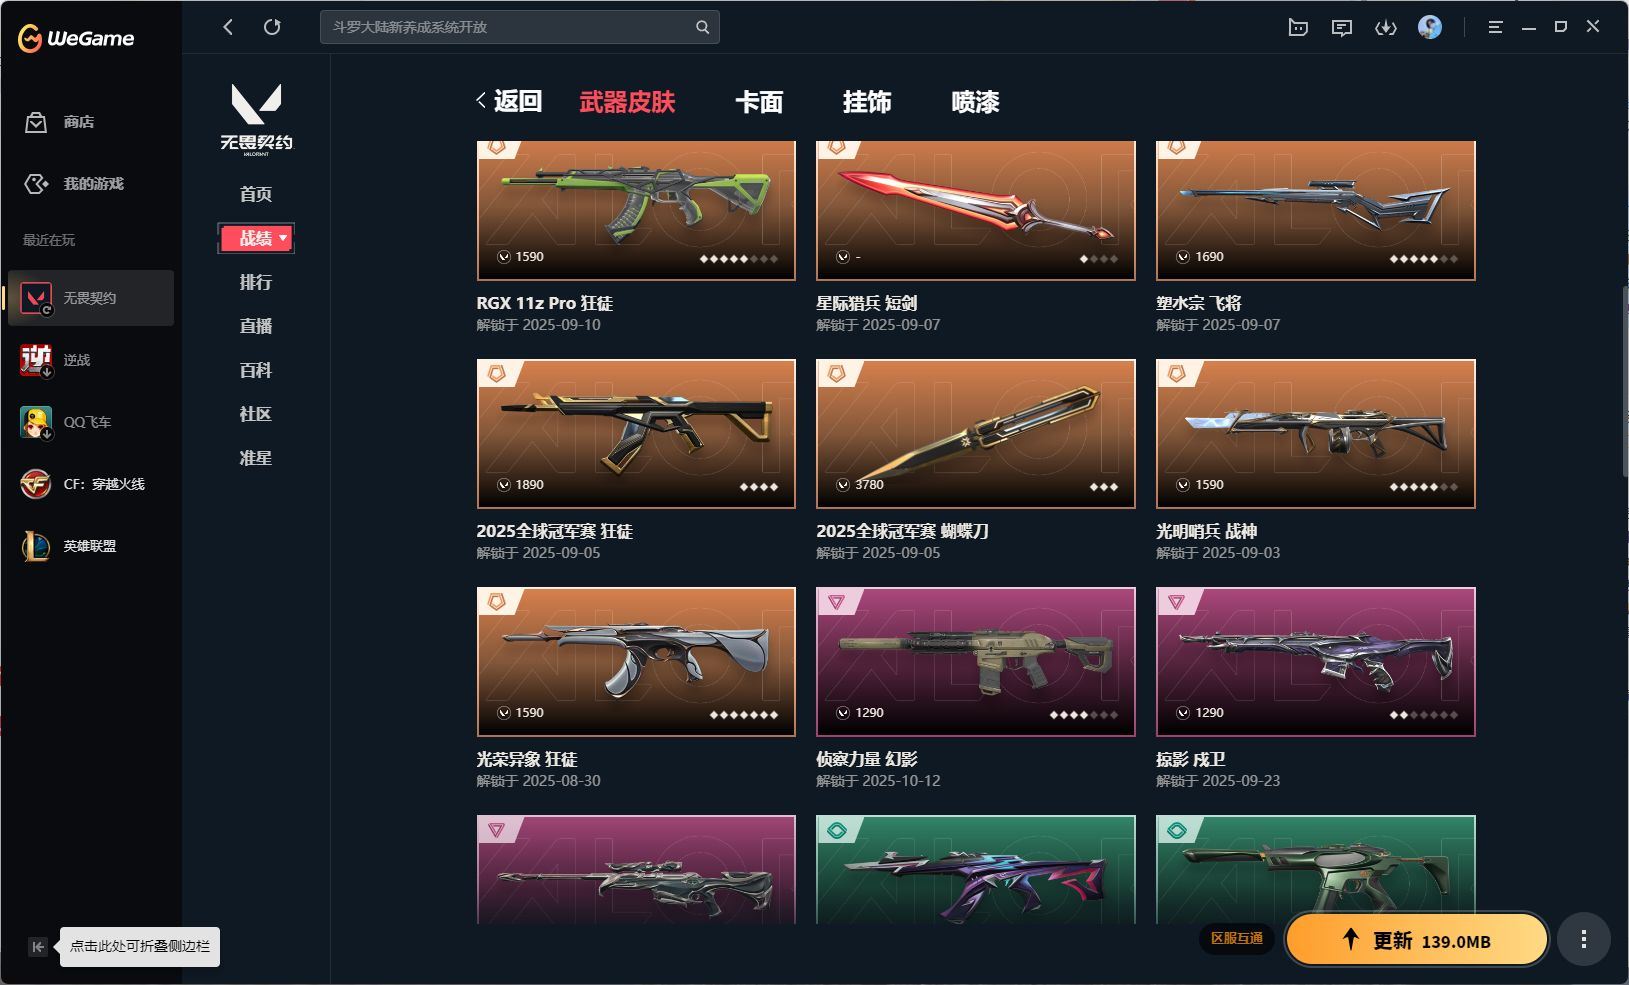Click the user avatar icon

[x=1430, y=27]
